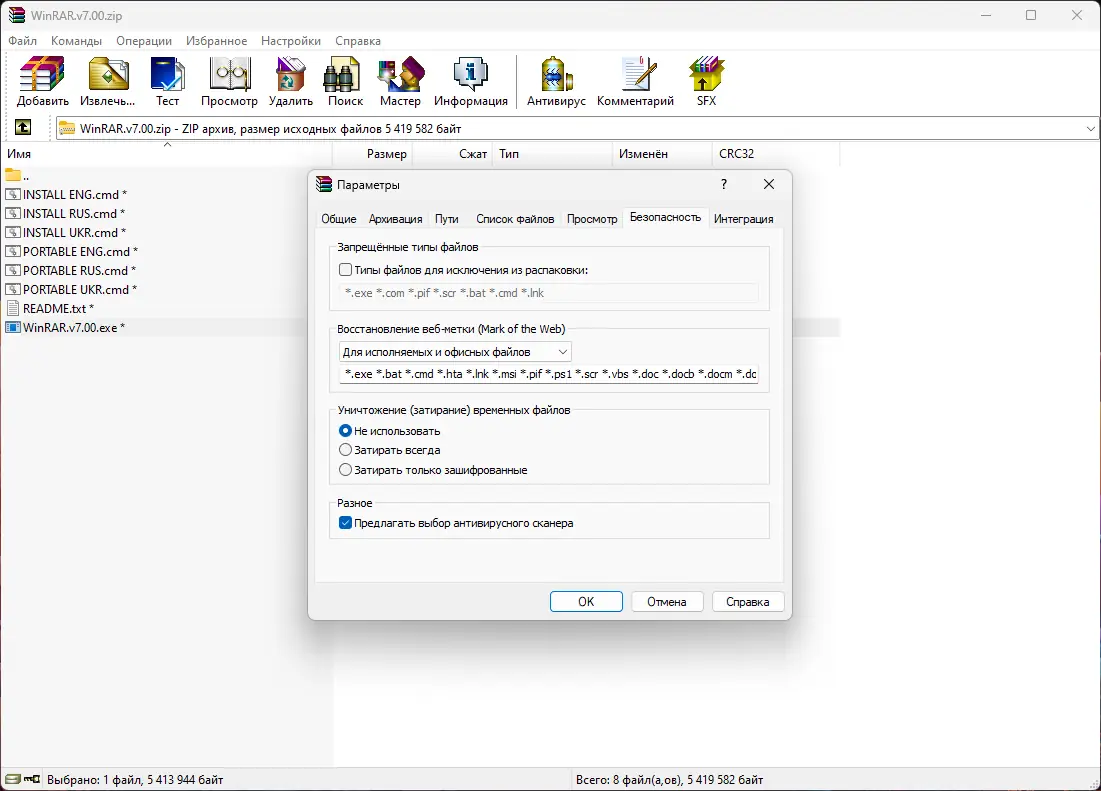Open the Просмотр toolbar icon
Image resolution: width=1101 pixels, height=791 pixels.
[x=230, y=74]
